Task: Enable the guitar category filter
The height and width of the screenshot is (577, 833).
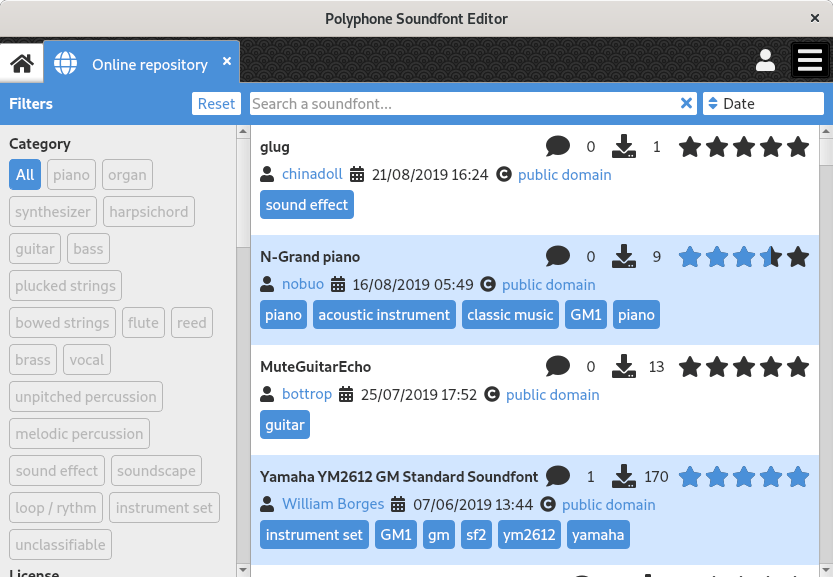Action: pos(33,248)
